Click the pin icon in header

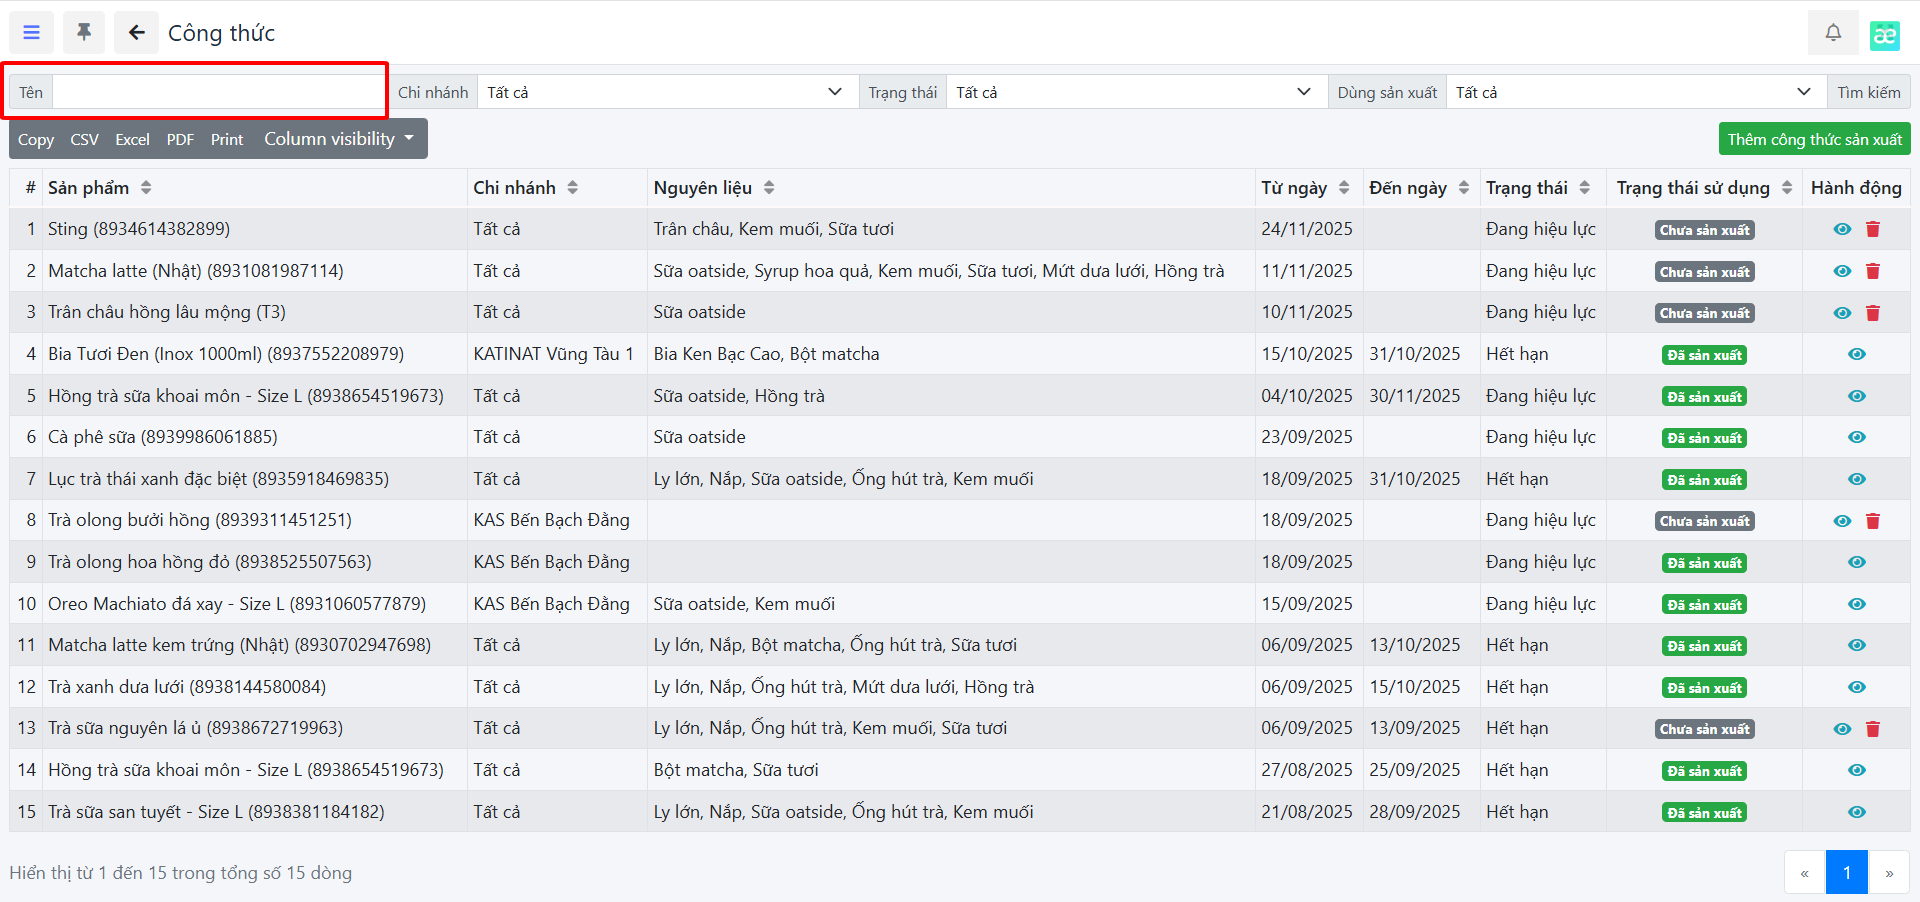(84, 33)
